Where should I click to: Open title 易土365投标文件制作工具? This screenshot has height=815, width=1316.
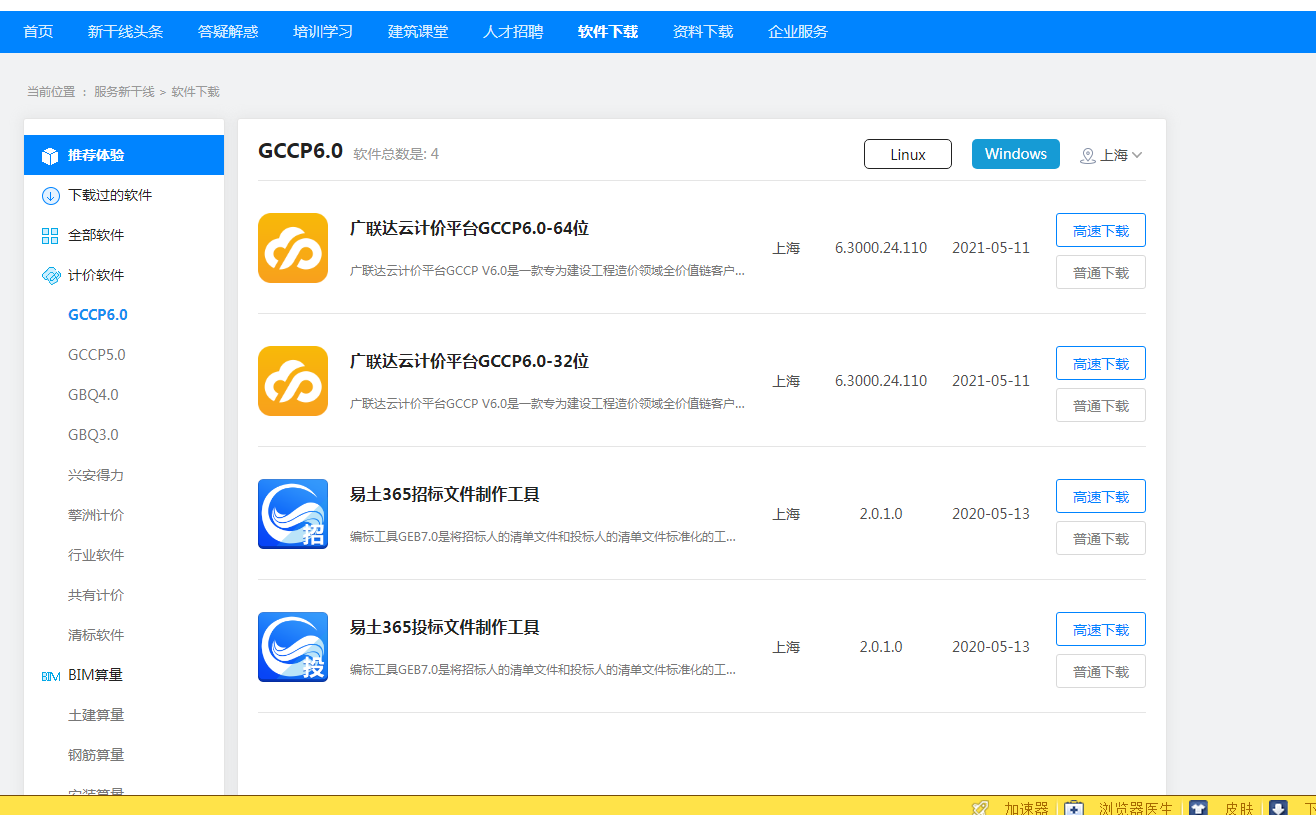point(444,627)
